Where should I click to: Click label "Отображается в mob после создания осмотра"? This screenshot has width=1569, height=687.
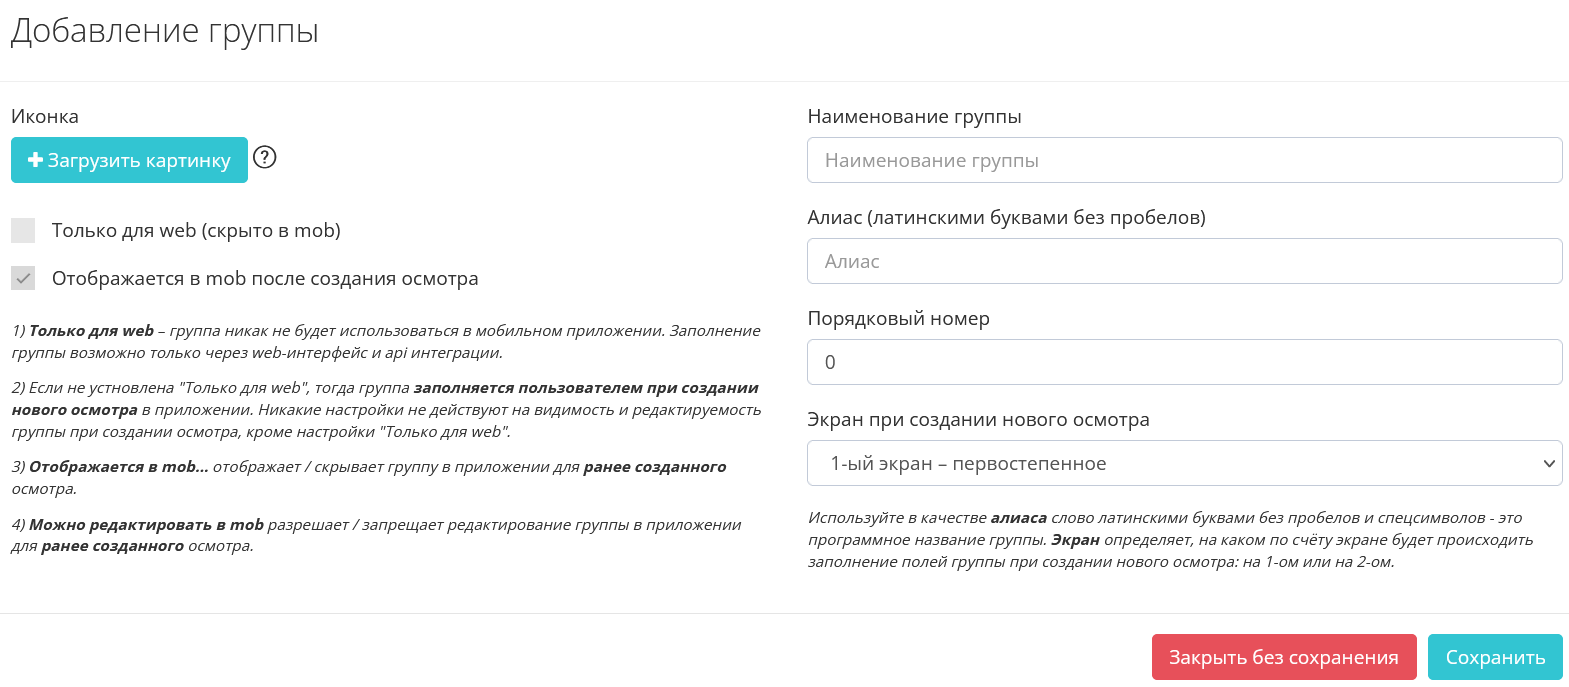coord(265,278)
